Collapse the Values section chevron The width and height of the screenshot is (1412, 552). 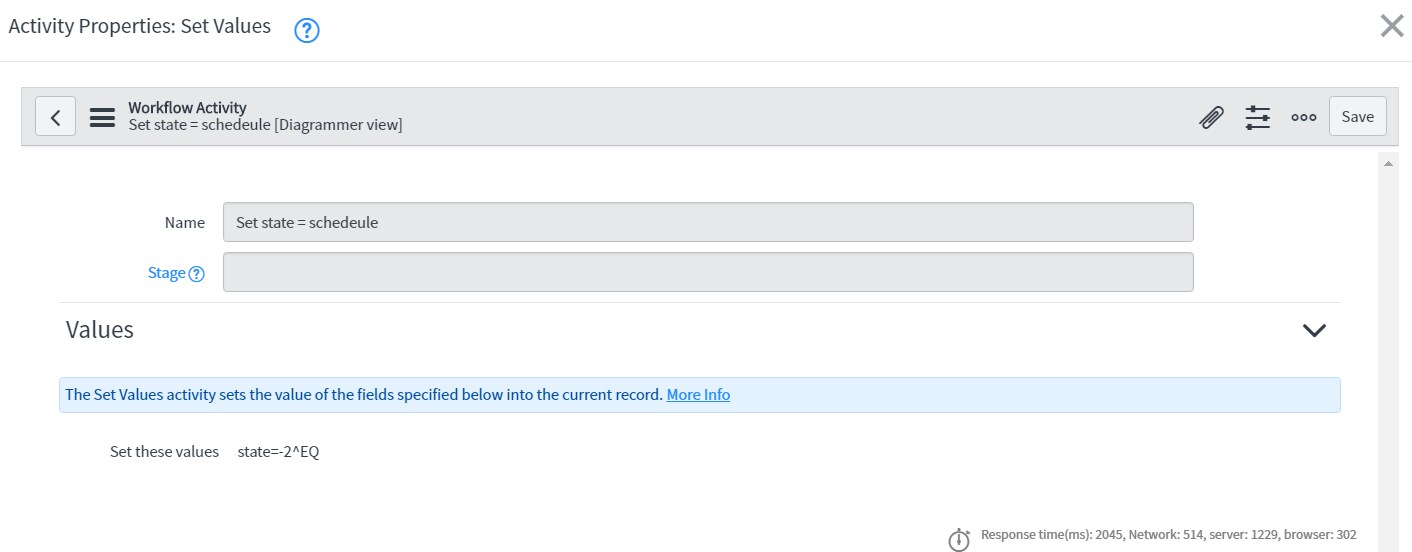point(1314,330)
